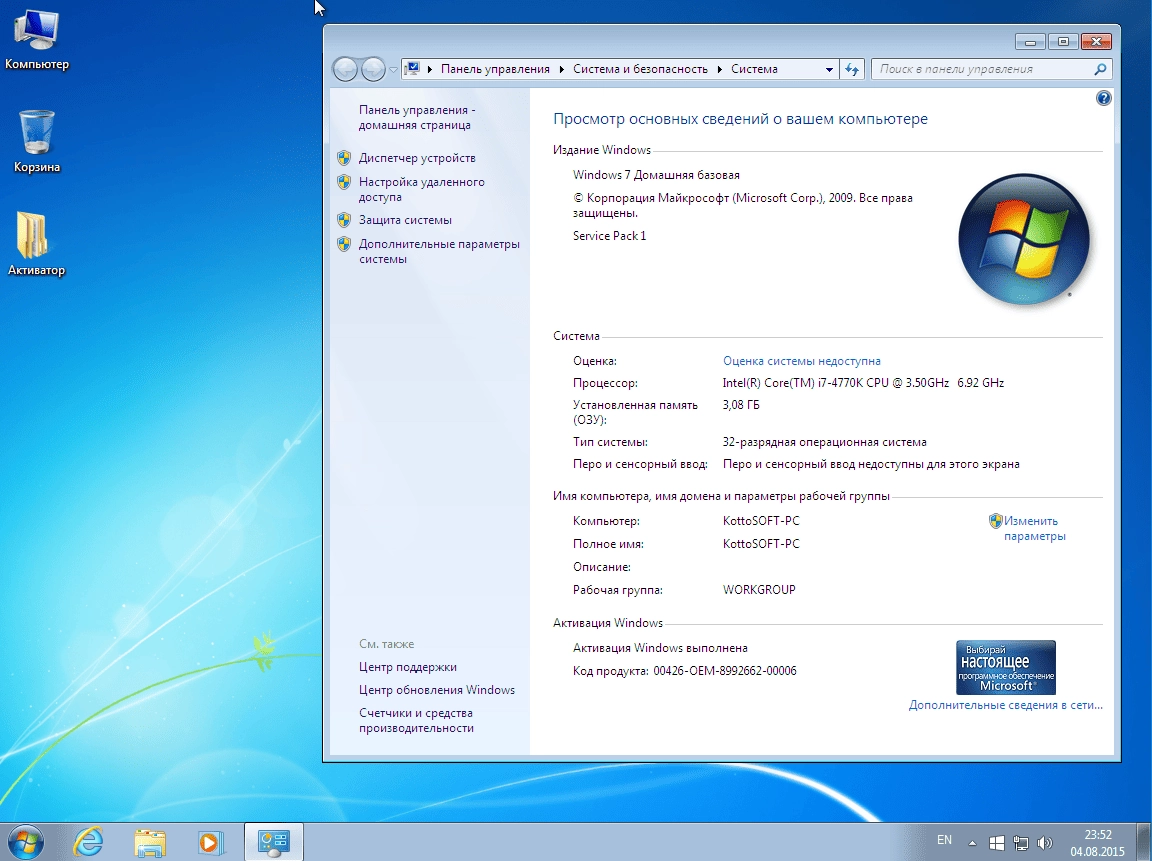Click Изменить параметры link
Screen dimensions: 1152x861
(1034, 528)
